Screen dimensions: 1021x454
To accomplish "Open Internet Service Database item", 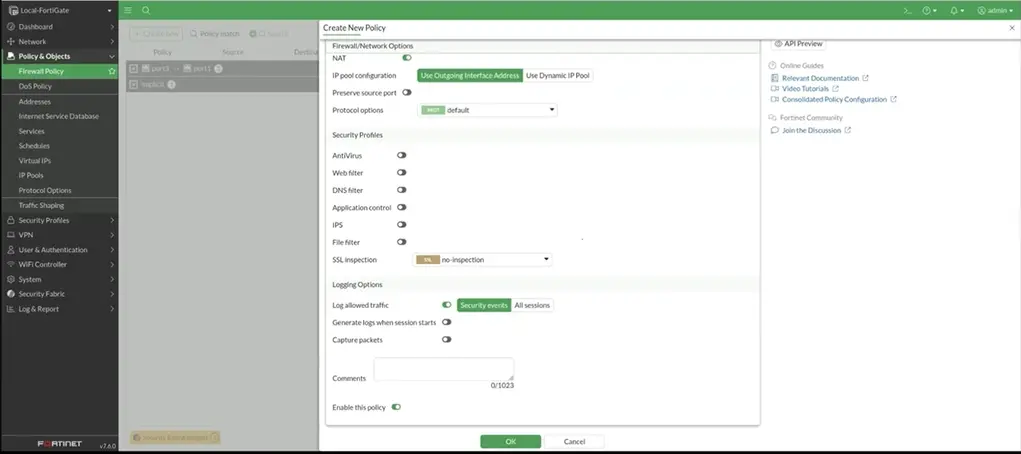I will click(59, 116).
